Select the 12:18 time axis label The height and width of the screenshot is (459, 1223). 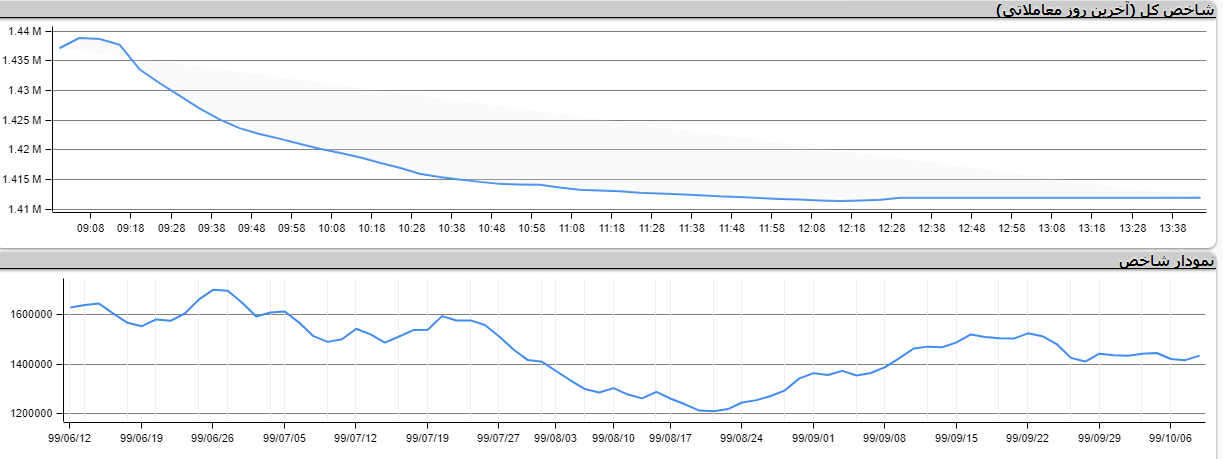(x=851, y=228)
